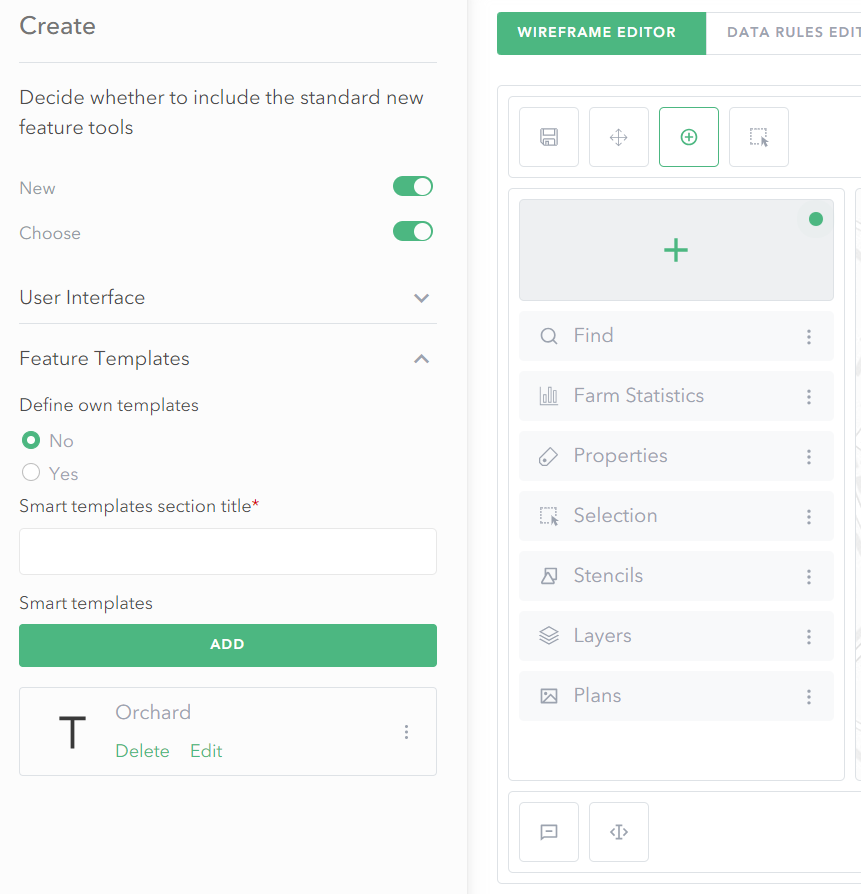Open the options menu for Plans
This screenshot has width=861, height=894.
pos(809,697)
